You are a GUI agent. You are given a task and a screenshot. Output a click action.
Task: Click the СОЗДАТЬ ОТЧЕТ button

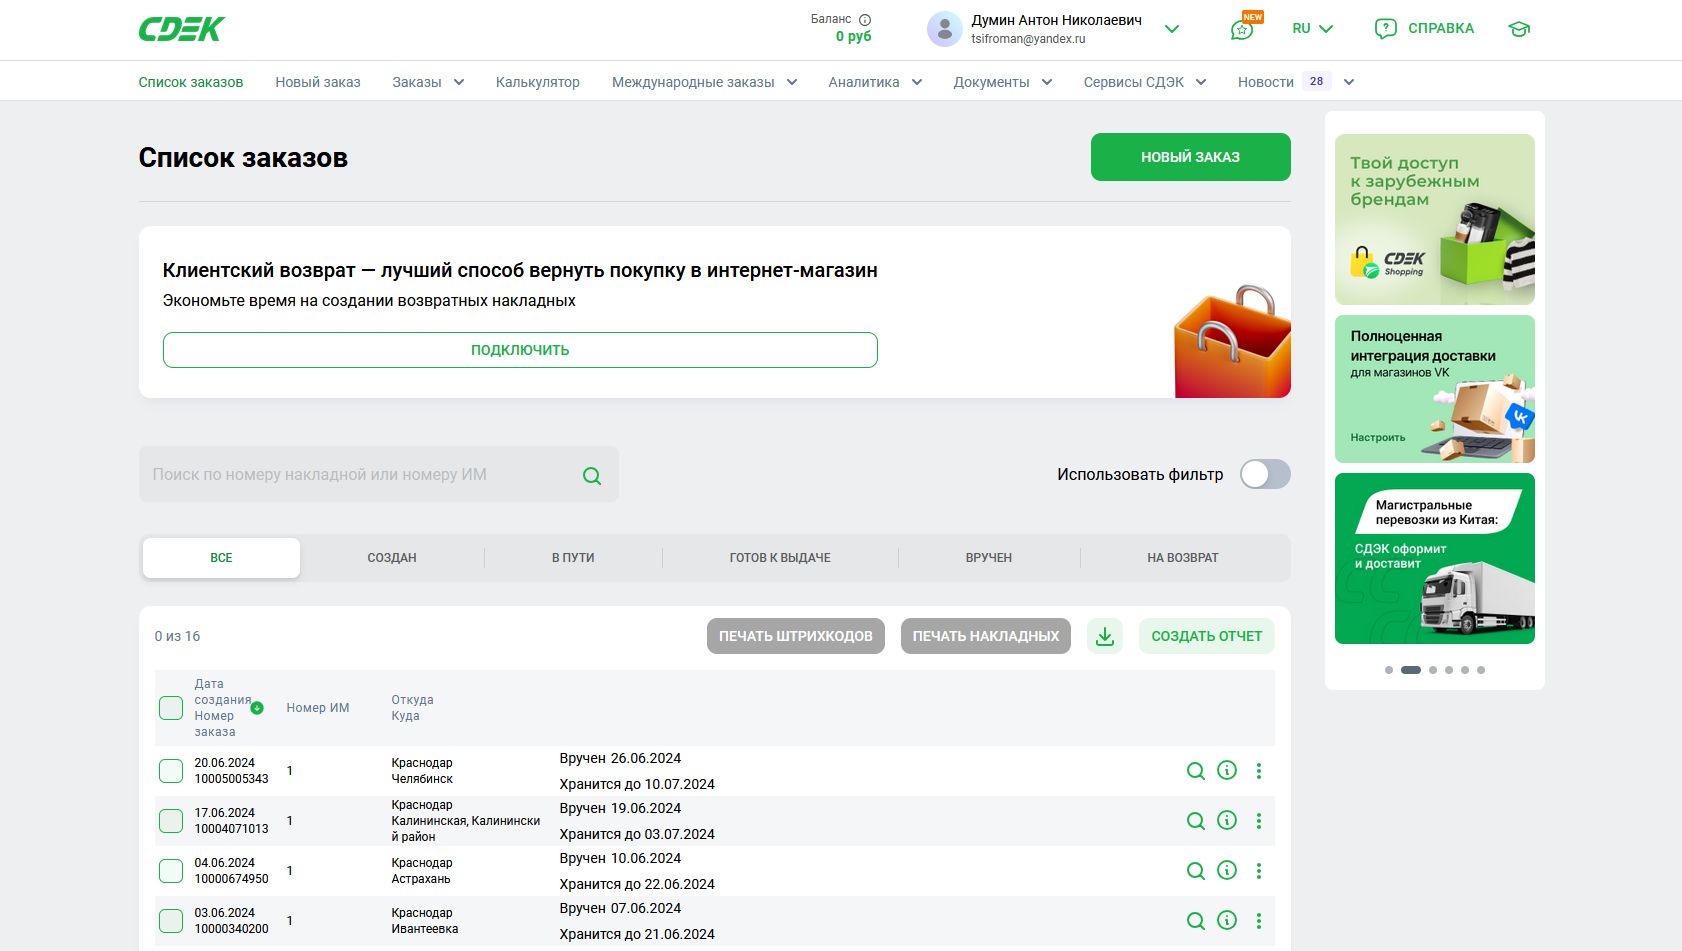pos(1207,636)
